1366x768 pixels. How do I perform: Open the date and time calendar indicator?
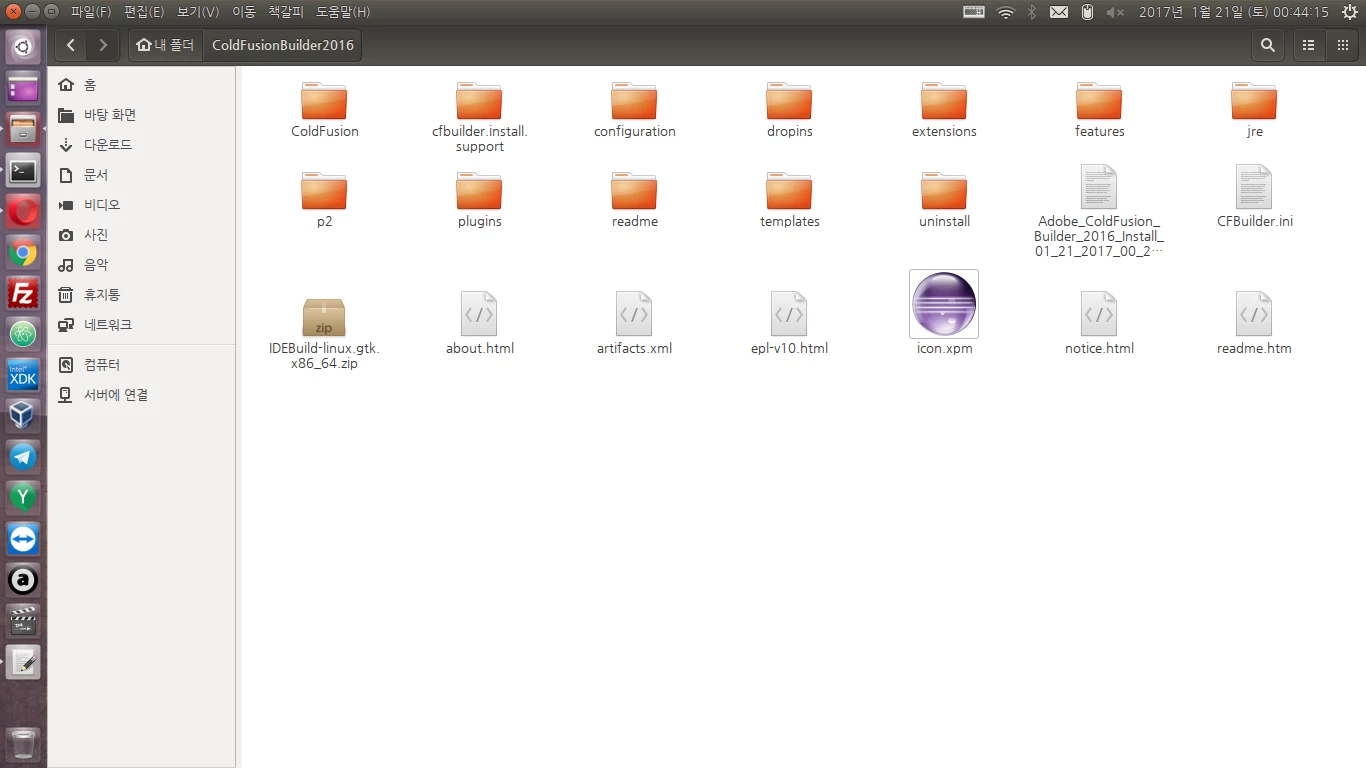tap(1234, 12)
